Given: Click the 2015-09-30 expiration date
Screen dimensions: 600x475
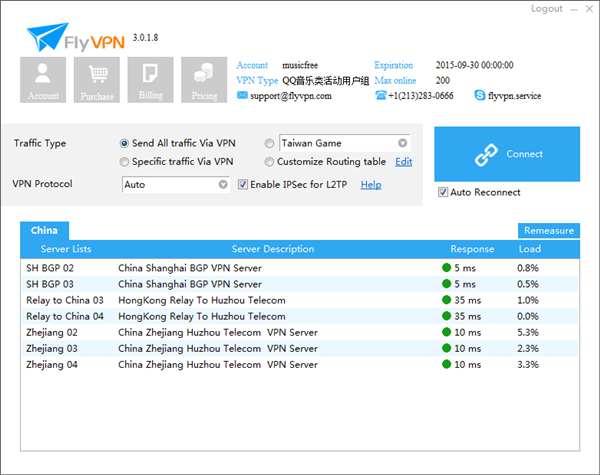Looking at the screenshot, I should 474,65.
